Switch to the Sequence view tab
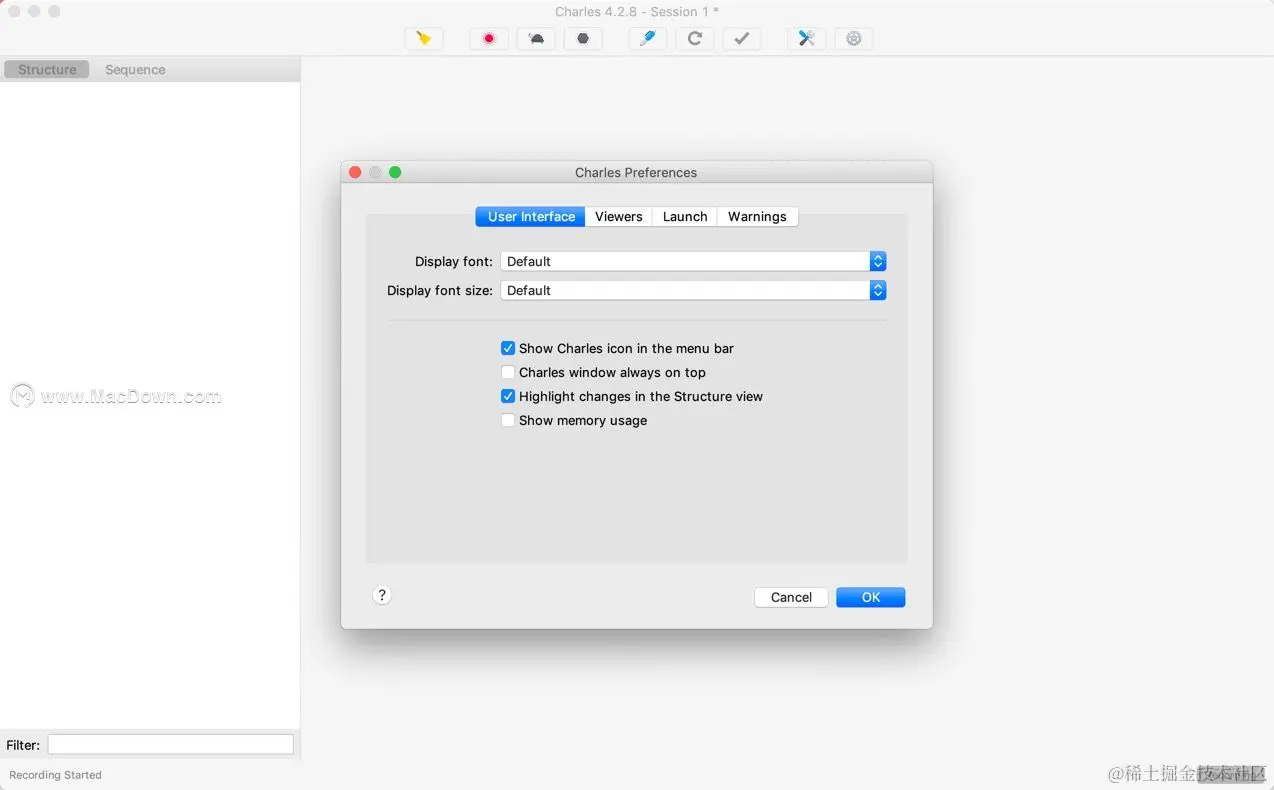The height and width of the screenshot is (790, 1274). pyautogui.click(x=135, y=69)
